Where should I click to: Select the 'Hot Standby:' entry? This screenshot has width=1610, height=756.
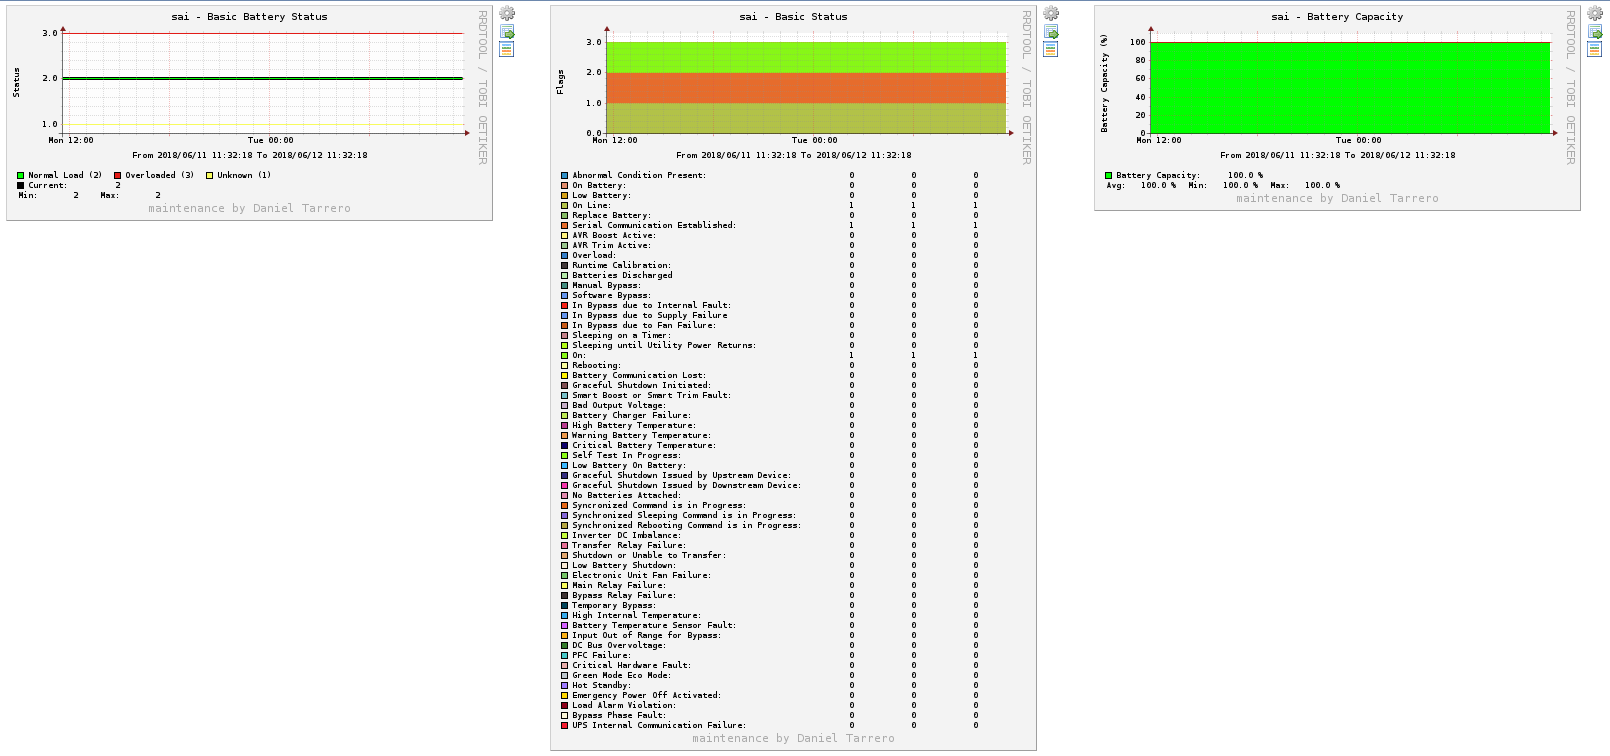(770, 685)
